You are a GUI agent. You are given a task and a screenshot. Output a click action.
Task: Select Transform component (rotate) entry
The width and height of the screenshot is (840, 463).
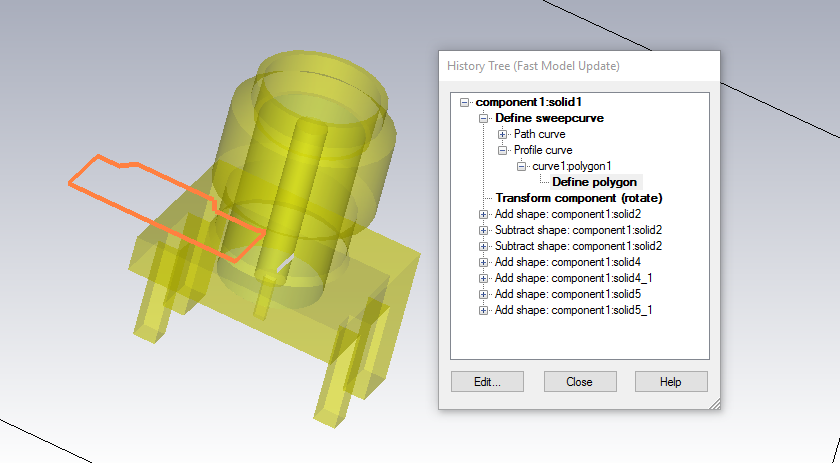coord(579,198)
